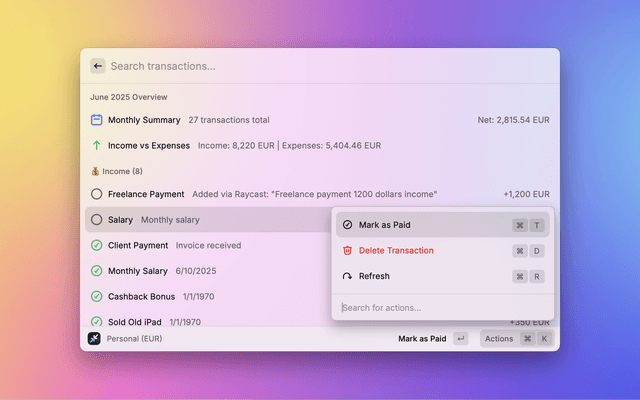Toggle the Salary unpaid status circle

97,220
